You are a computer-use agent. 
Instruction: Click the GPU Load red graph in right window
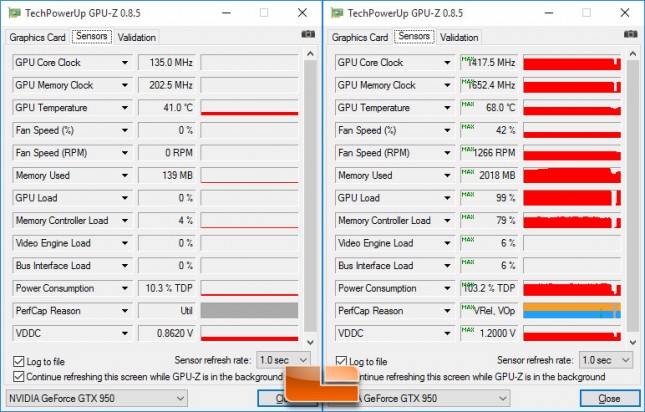pyautogui.click(x=572, y=198)
